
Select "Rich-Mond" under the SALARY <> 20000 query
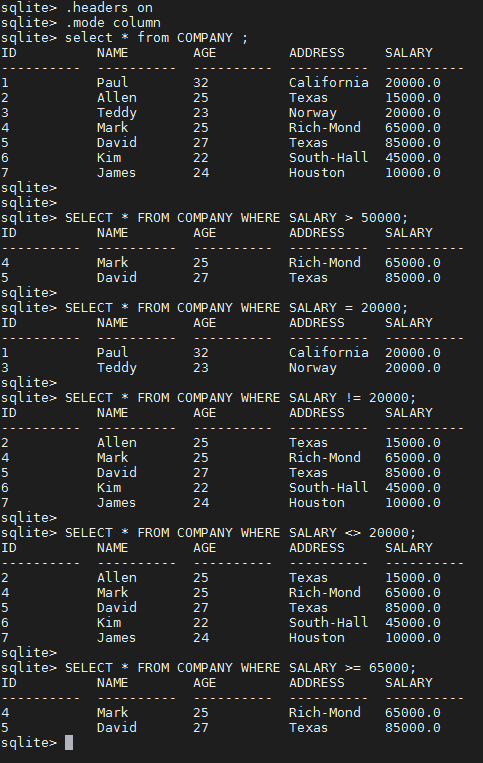325,593
